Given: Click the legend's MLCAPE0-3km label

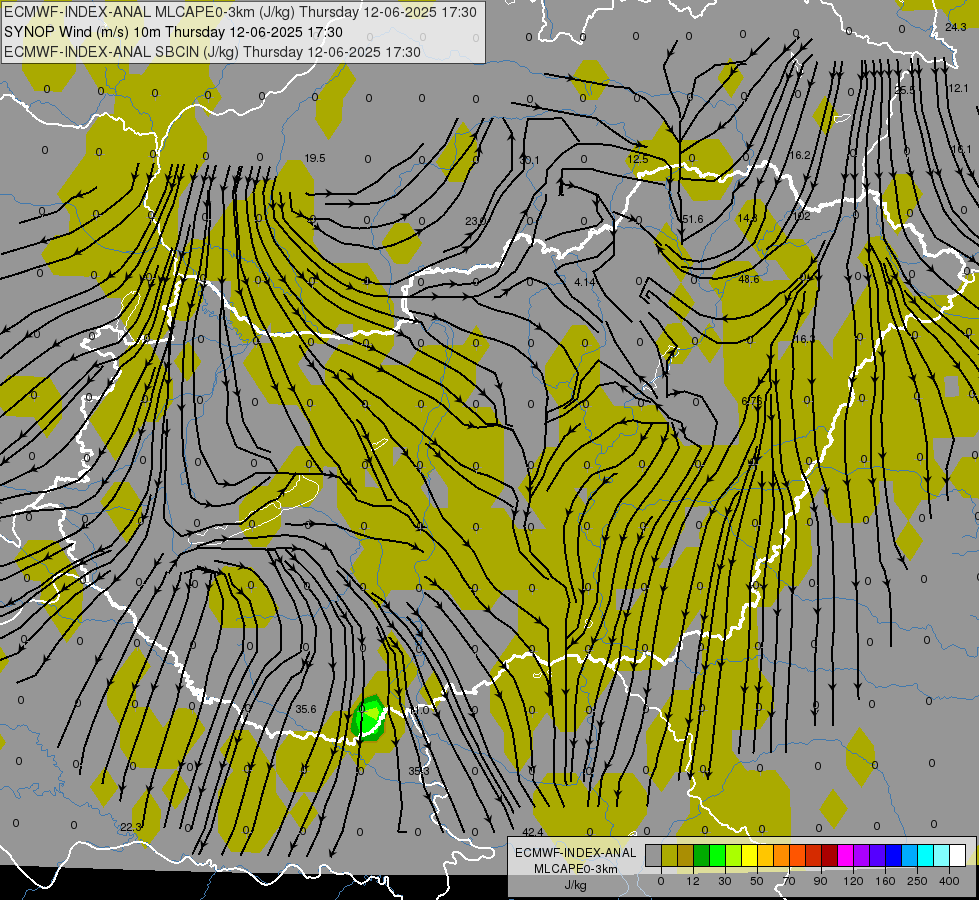Looking at the screenshot, I should [575, 869].
